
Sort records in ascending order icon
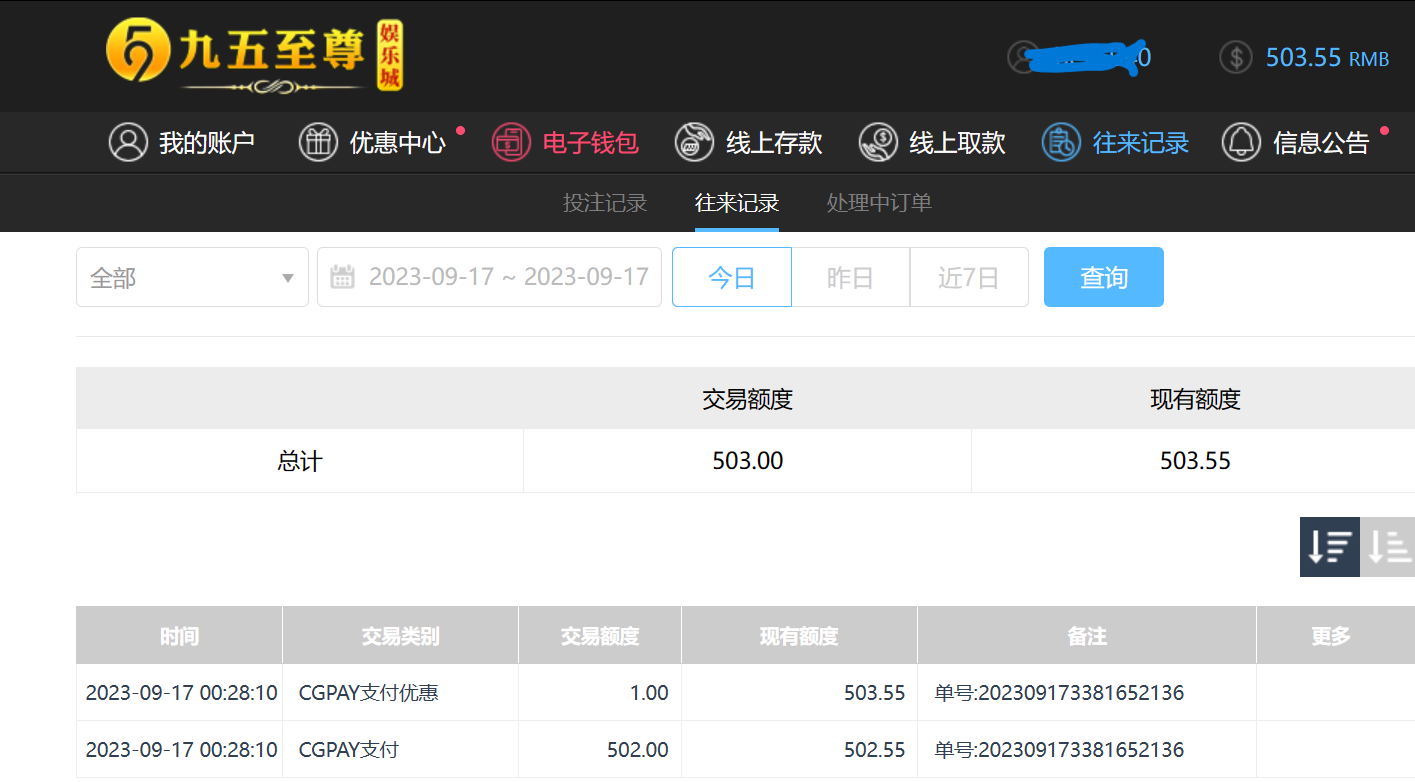(x=1388, y=547)
